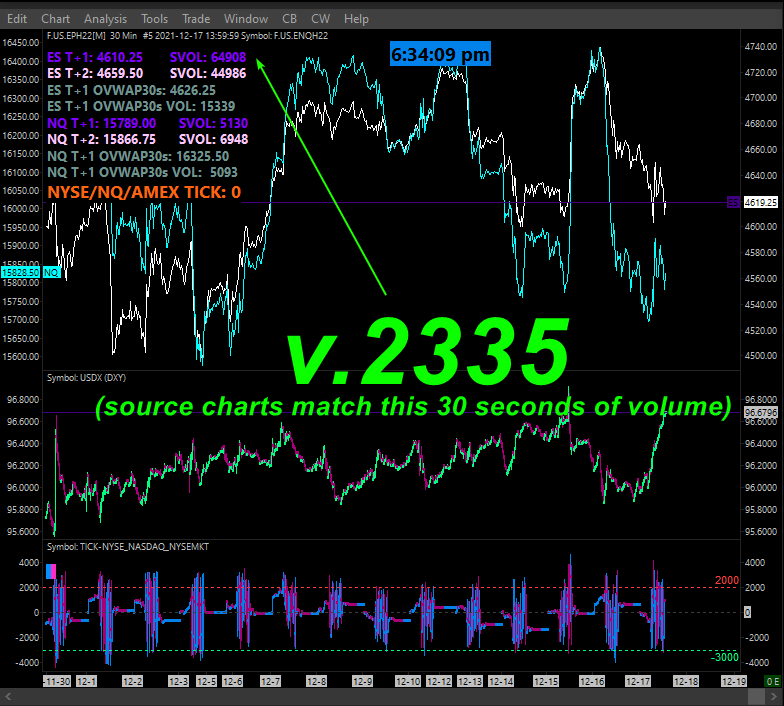Click the SVOL: 64908 value
The image size is (784, 706).
[x=208, y=57]
